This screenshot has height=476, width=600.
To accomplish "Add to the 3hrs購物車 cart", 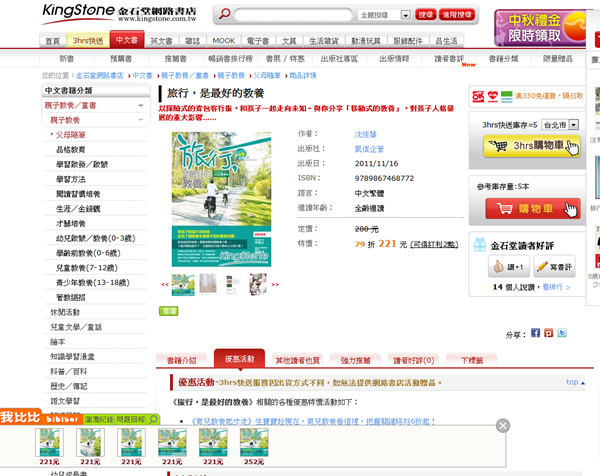I will [532, 146].
